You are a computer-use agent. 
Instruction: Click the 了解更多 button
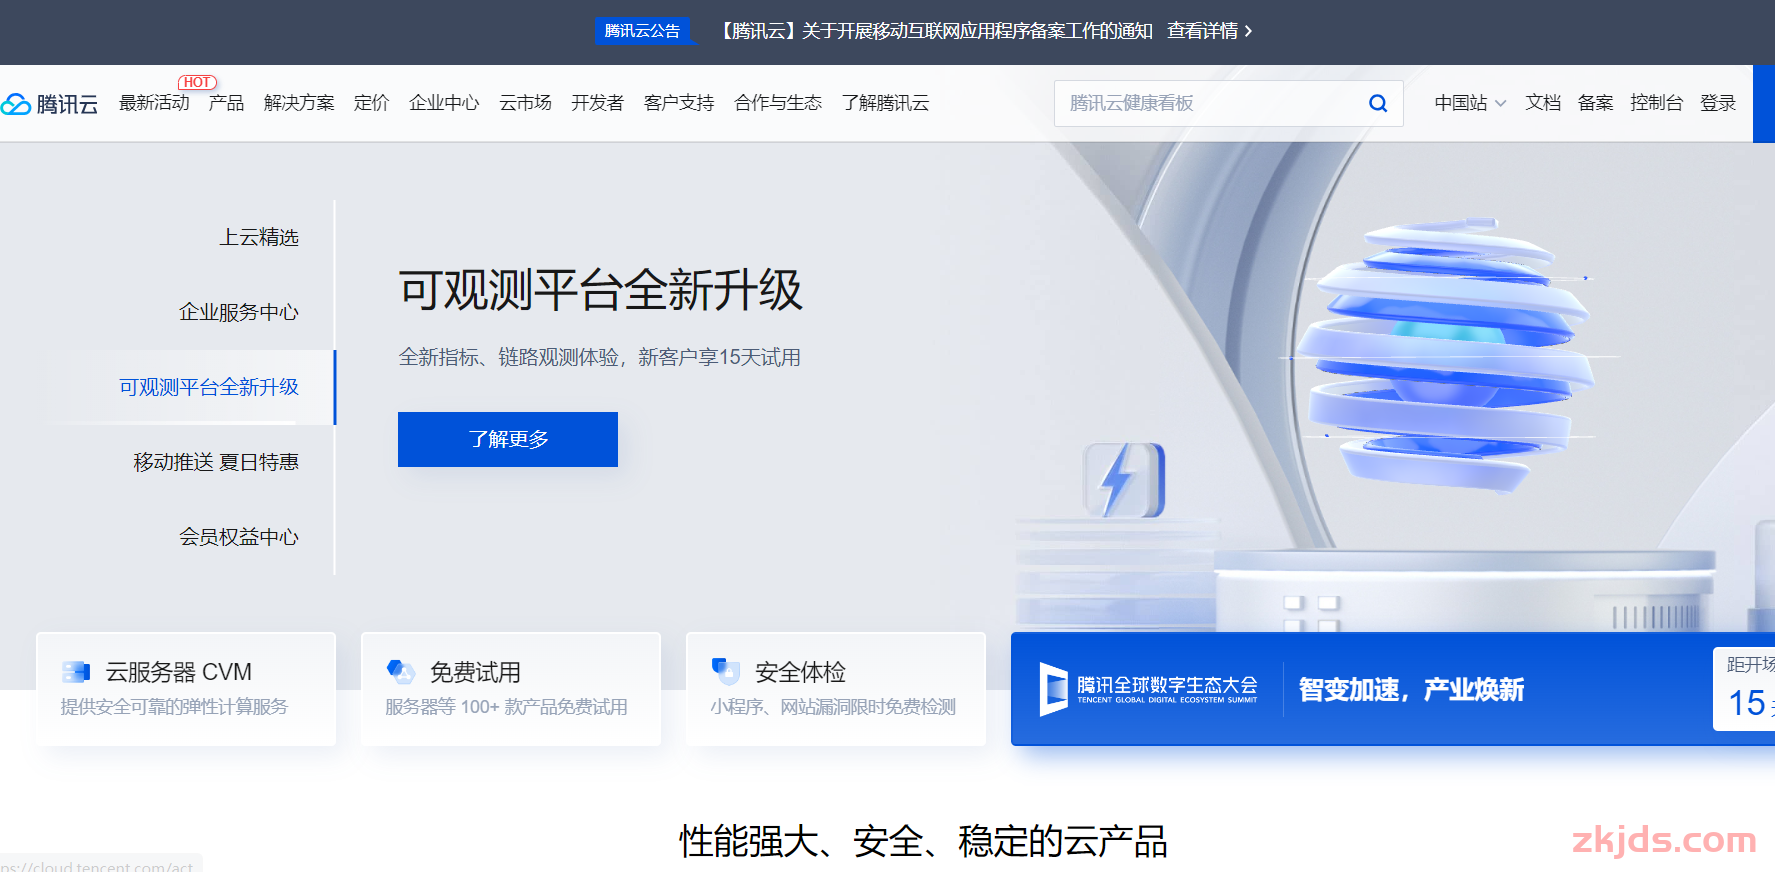click(x=508, y=439)
